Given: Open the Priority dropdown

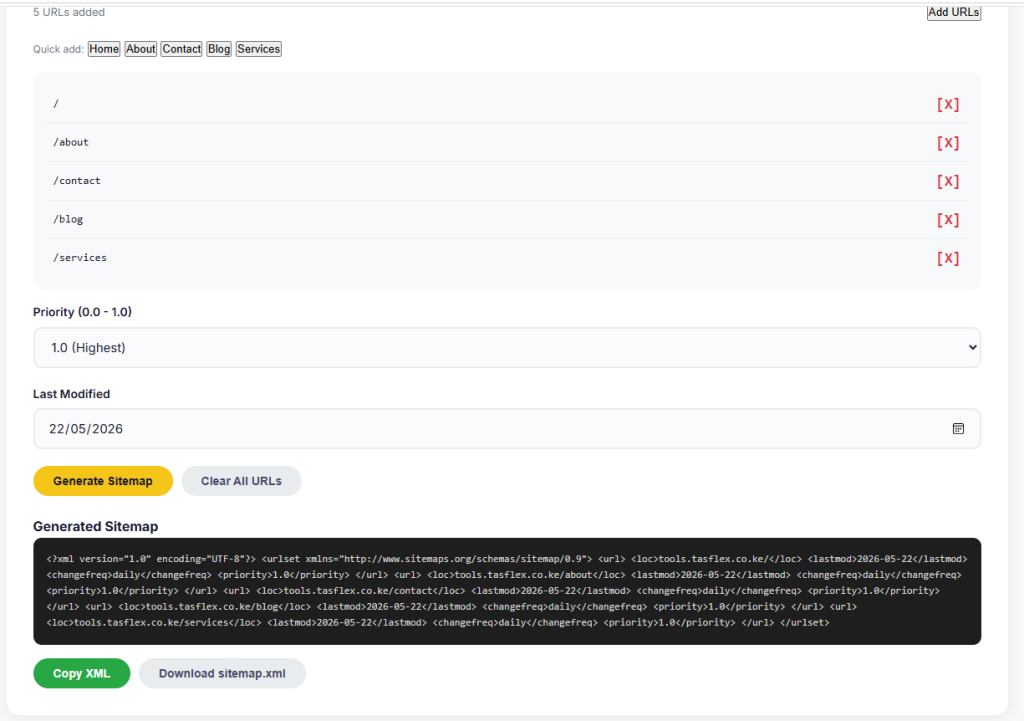Looking at the screenshot, I should pyautogui.click(x=507, y=347).
